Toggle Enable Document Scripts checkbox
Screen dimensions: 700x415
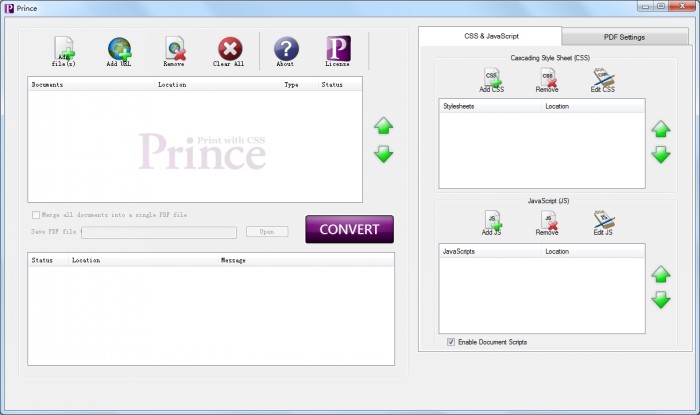click(x=451, y=342)
